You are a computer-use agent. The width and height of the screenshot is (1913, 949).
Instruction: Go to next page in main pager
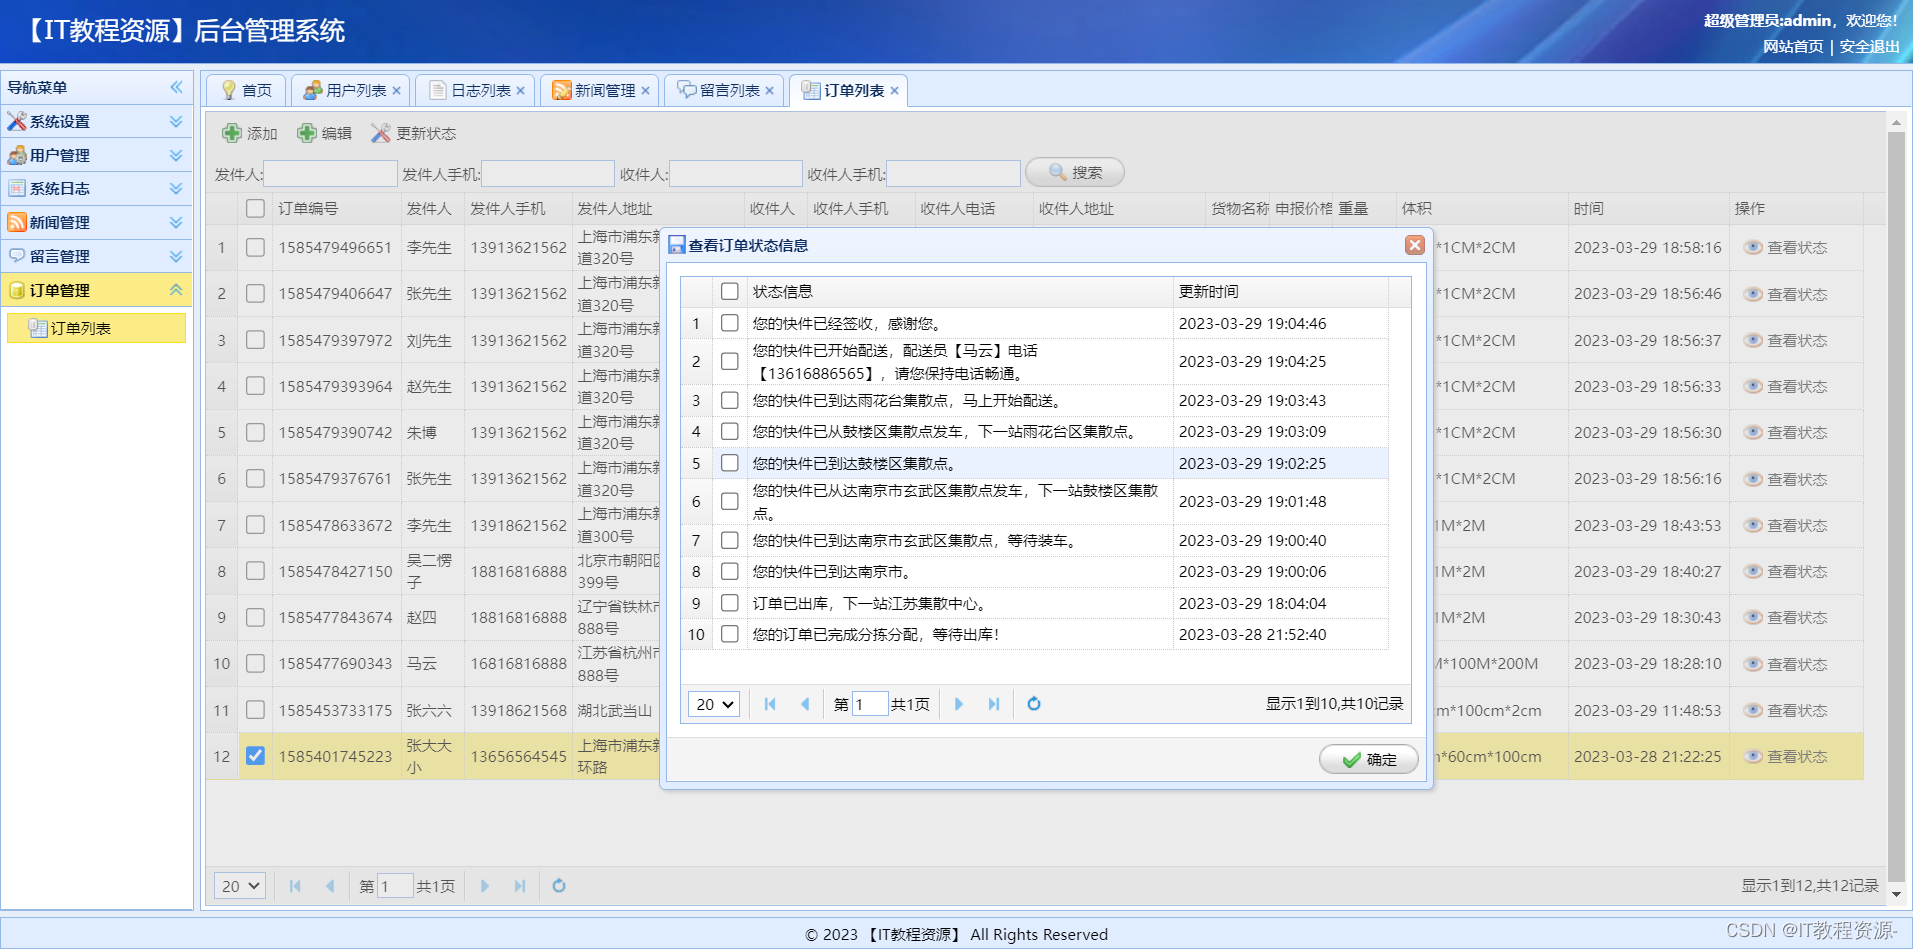[x=485, y=886]
